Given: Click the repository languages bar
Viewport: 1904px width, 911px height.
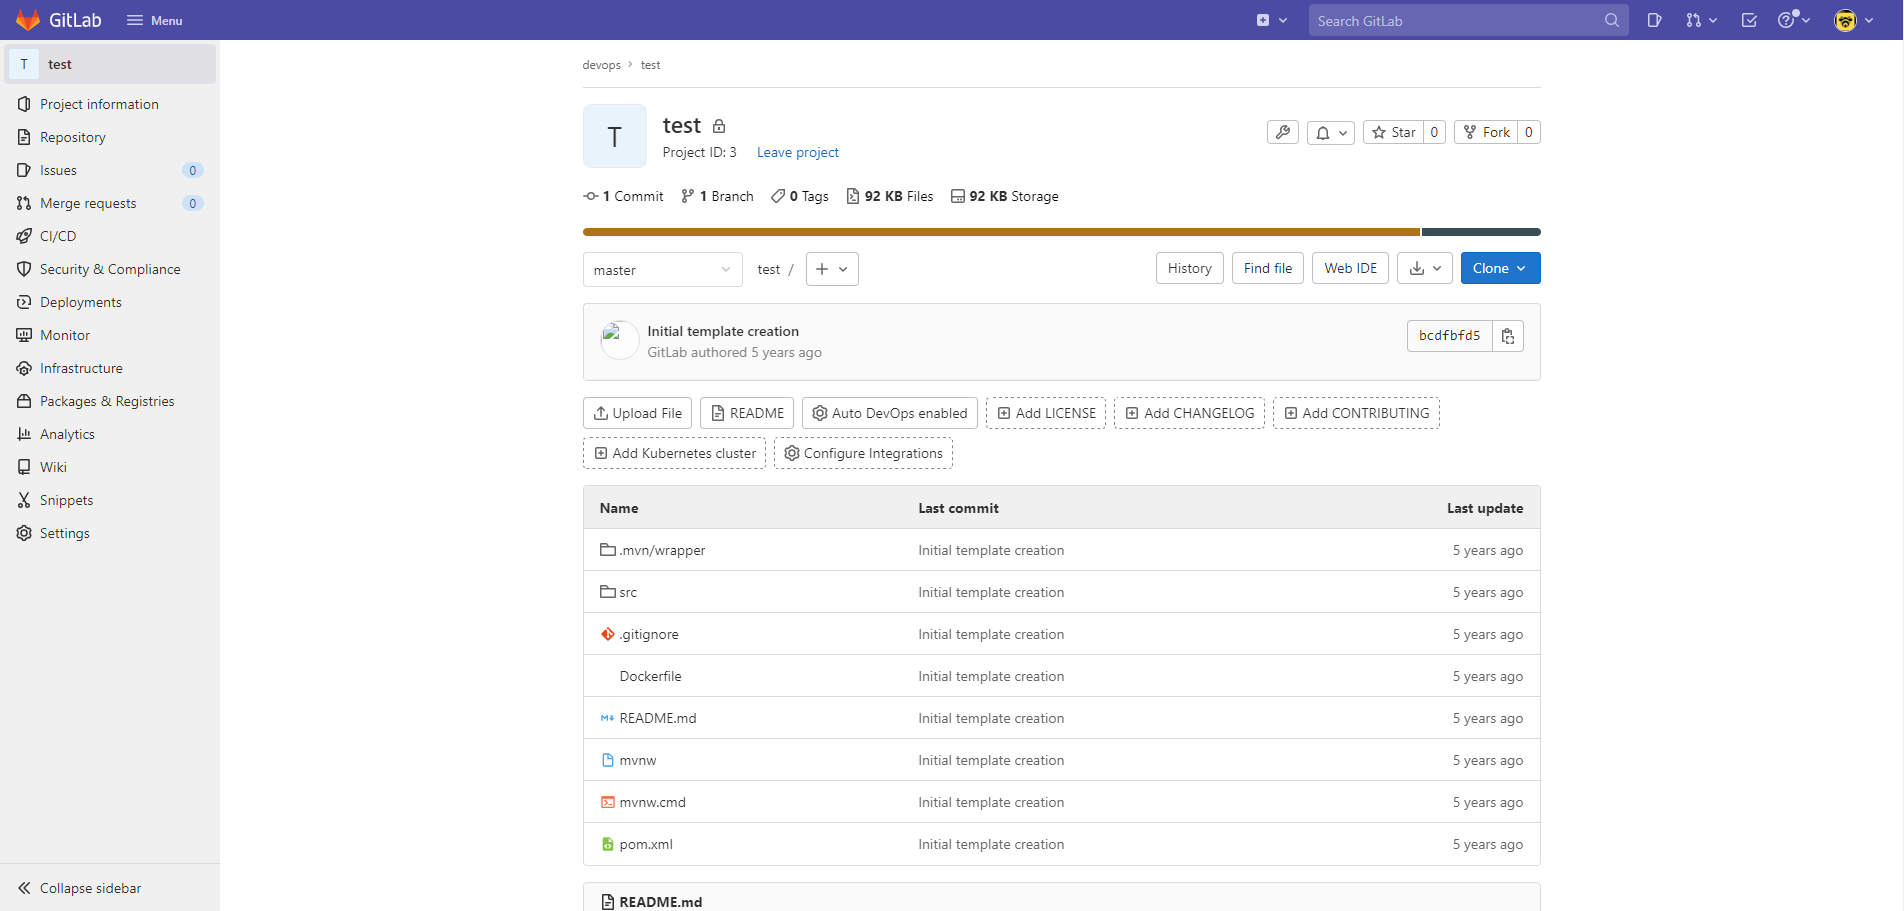Looking at the screenshot, I should 1061,232.
